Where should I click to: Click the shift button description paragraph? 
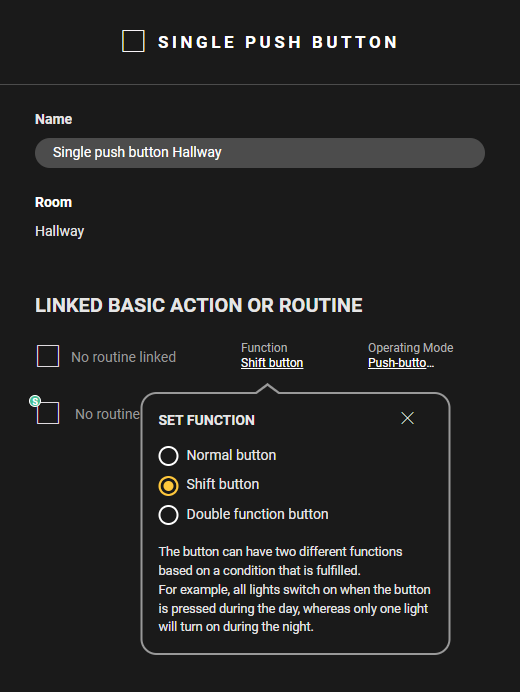coord(294,589)
